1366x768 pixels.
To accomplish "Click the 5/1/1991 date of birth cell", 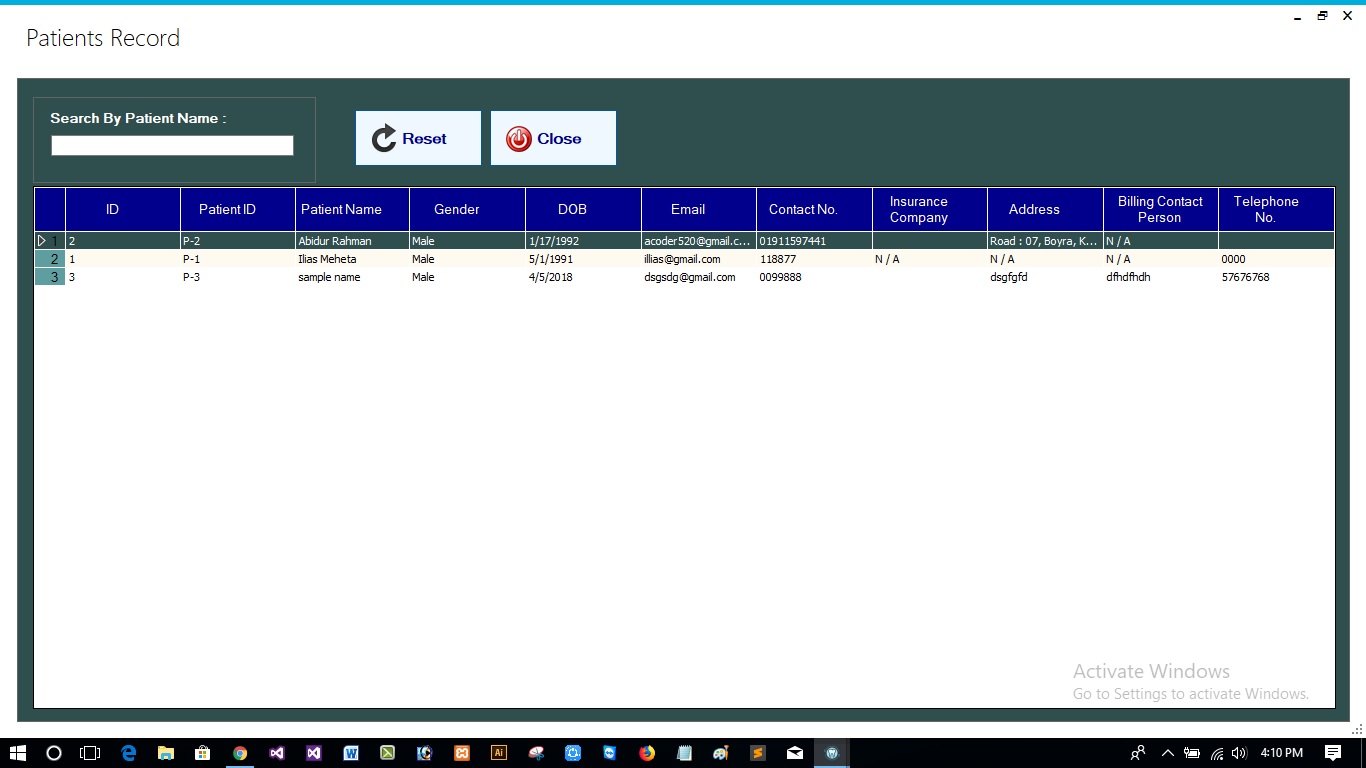I will pyautogui.click(x=583, y=259).
